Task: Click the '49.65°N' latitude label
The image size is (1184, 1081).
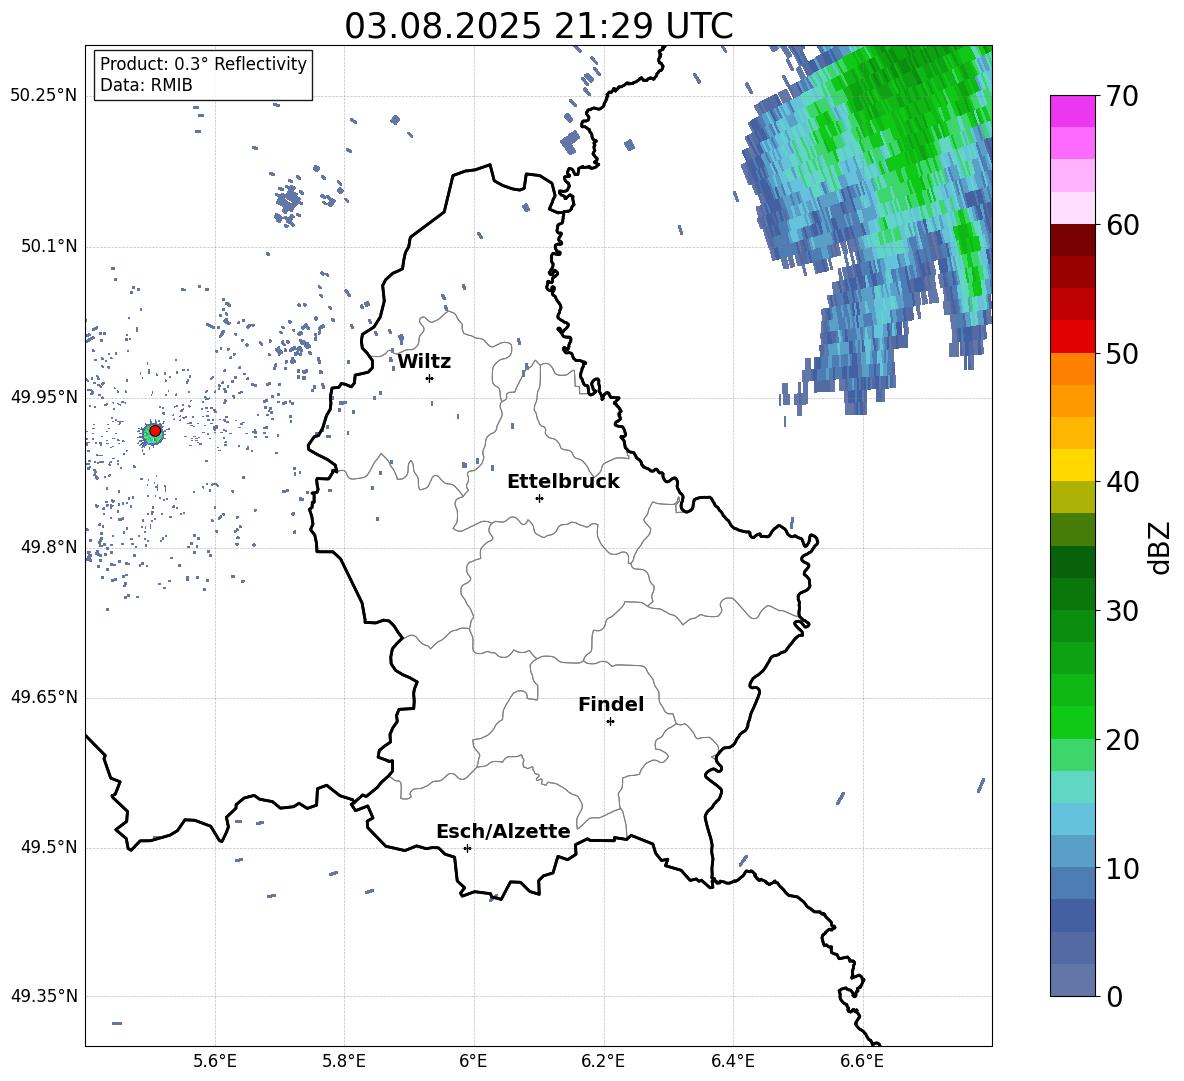Action: pos(44,696)
